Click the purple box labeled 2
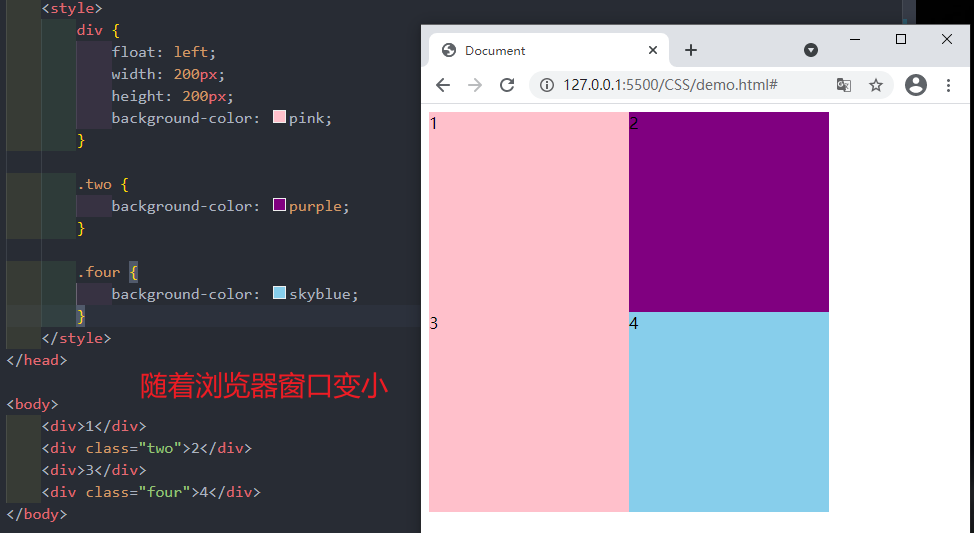The width and height of the screenshot is (974, 533). 728,212
